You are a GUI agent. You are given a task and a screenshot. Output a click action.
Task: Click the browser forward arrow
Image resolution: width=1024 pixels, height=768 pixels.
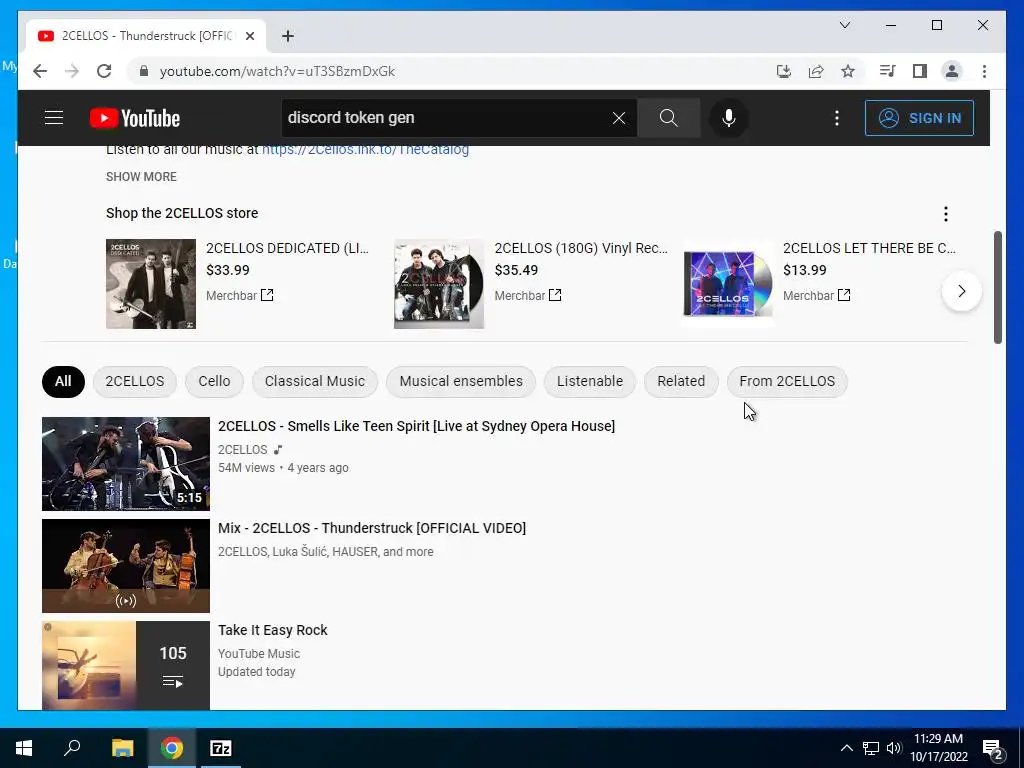[x=72, y=71]
